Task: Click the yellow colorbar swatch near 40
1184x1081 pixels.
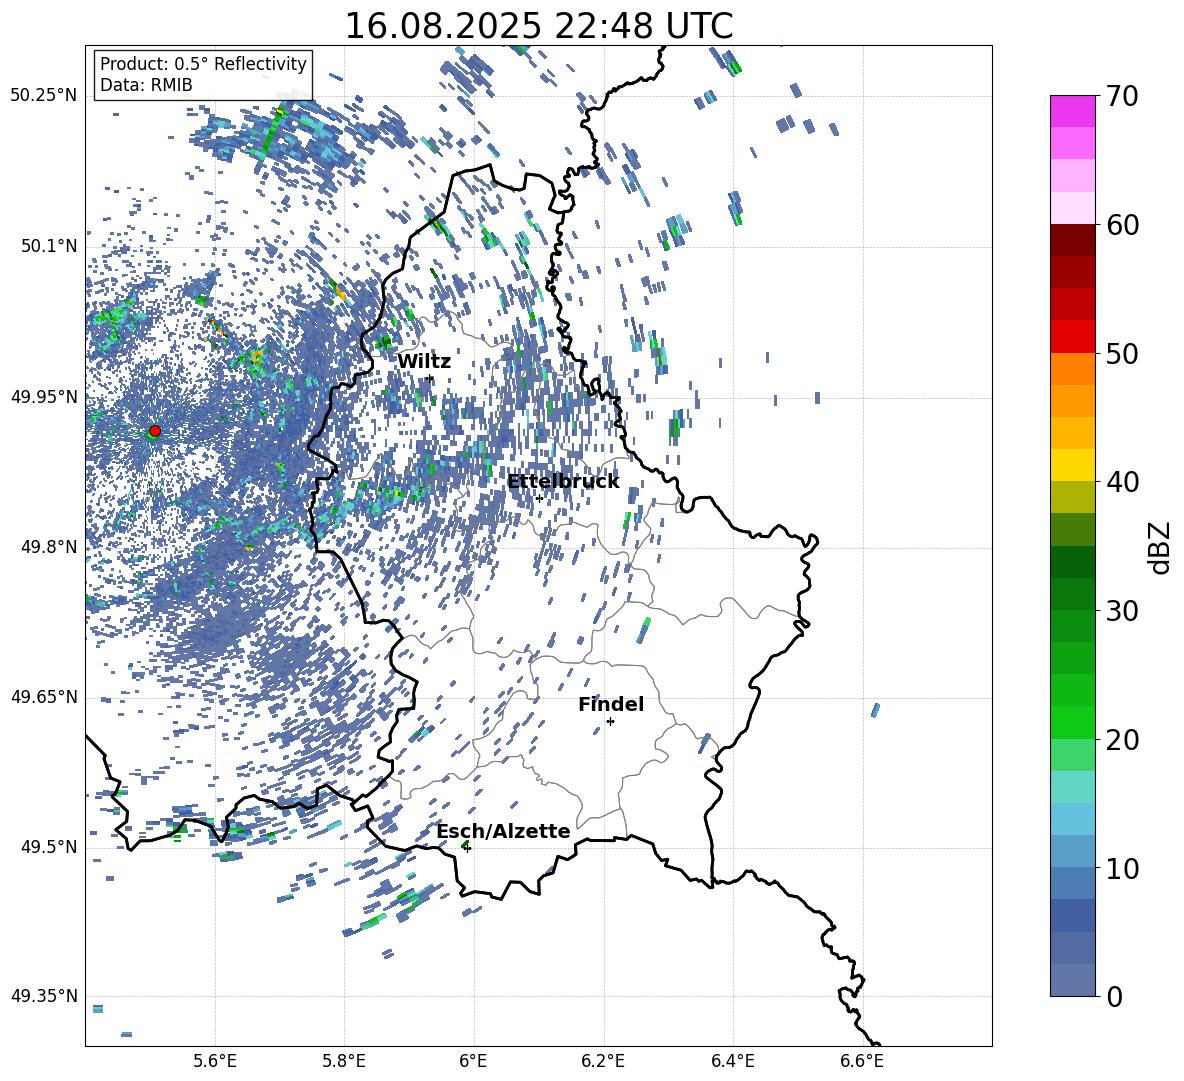Action: (1072, 465)
